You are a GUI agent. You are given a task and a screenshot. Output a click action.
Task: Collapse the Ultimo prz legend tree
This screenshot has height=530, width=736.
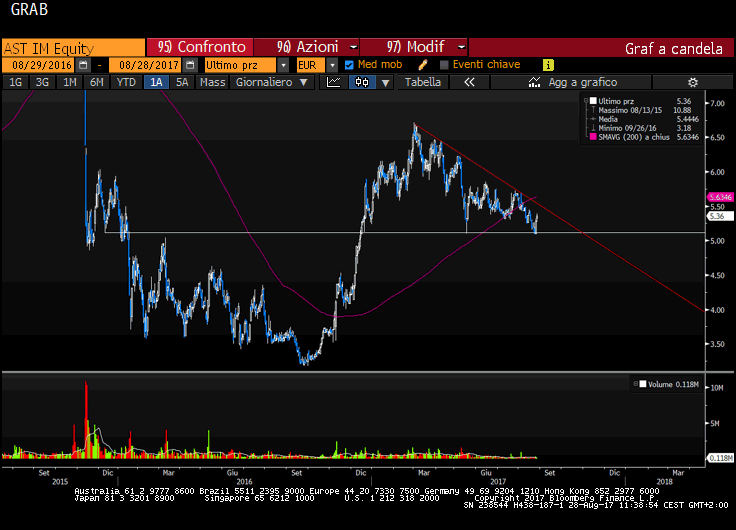coord(586,102)
